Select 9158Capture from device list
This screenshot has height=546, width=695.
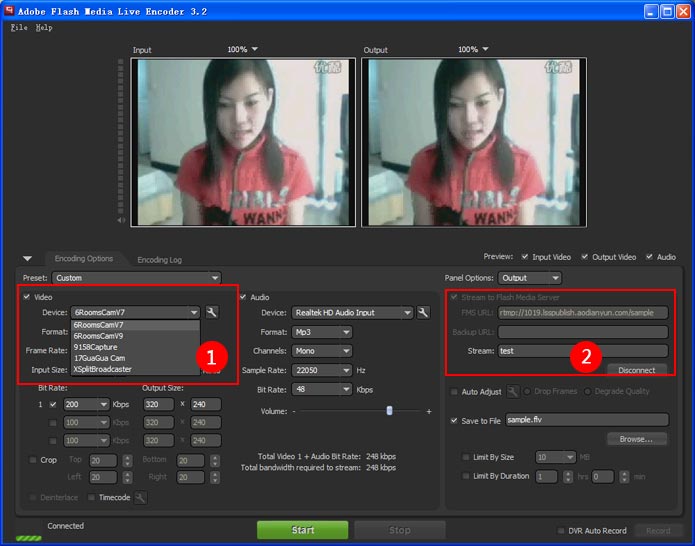[x=135, y=347]
